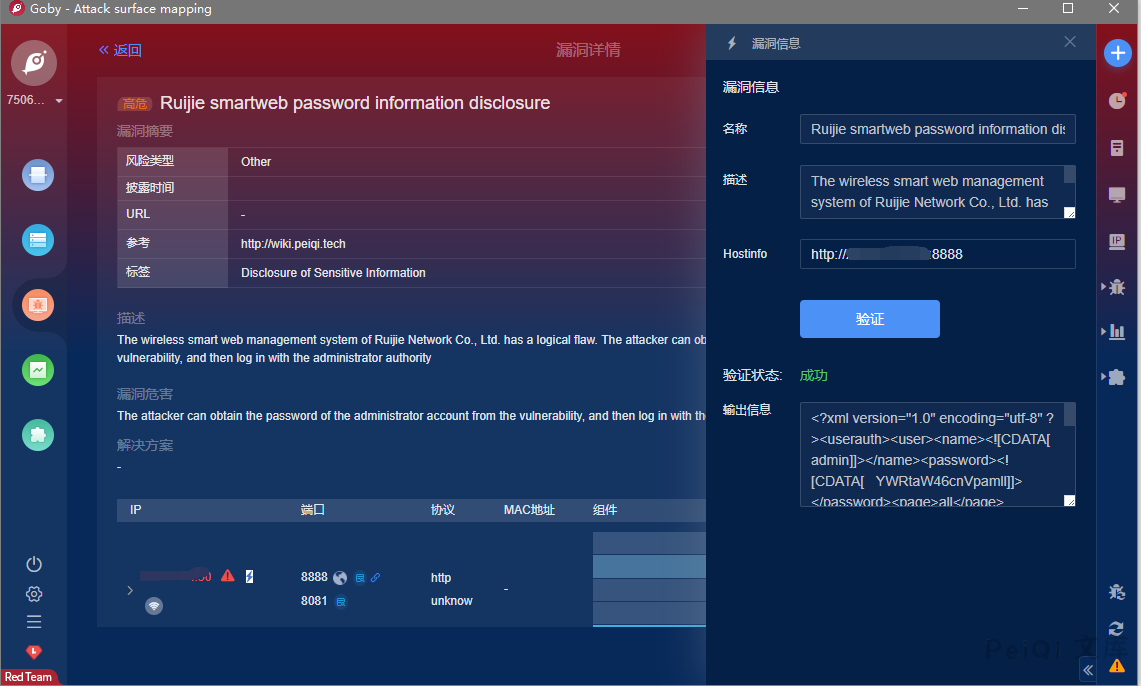Click the 返回 back link
This screenshot has height=686, width=1141.
120,50
